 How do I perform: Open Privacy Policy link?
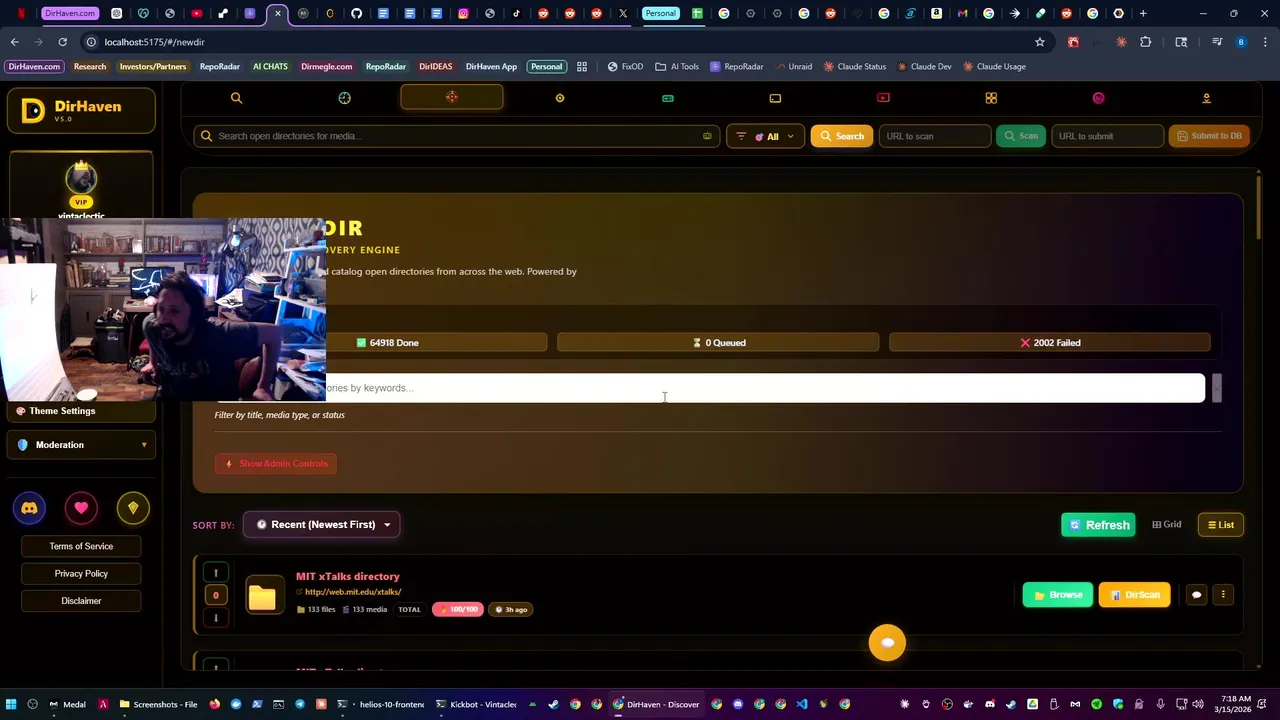(x=81, y=574)
